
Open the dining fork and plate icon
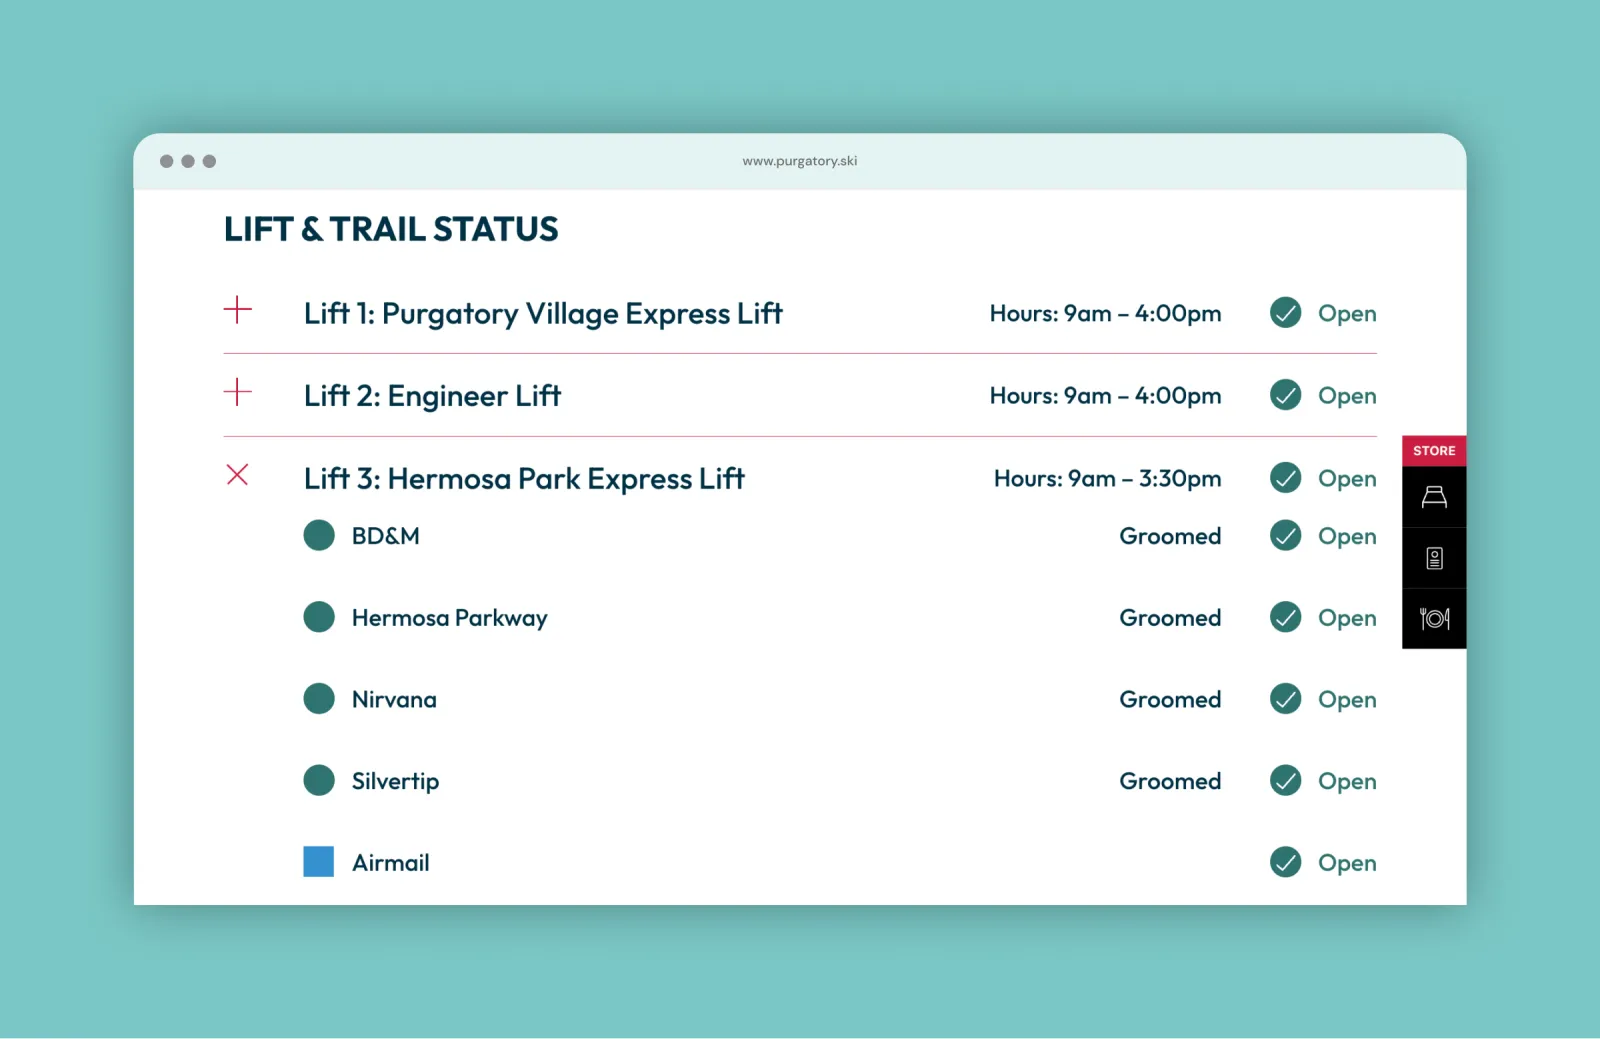point(1434,619)
